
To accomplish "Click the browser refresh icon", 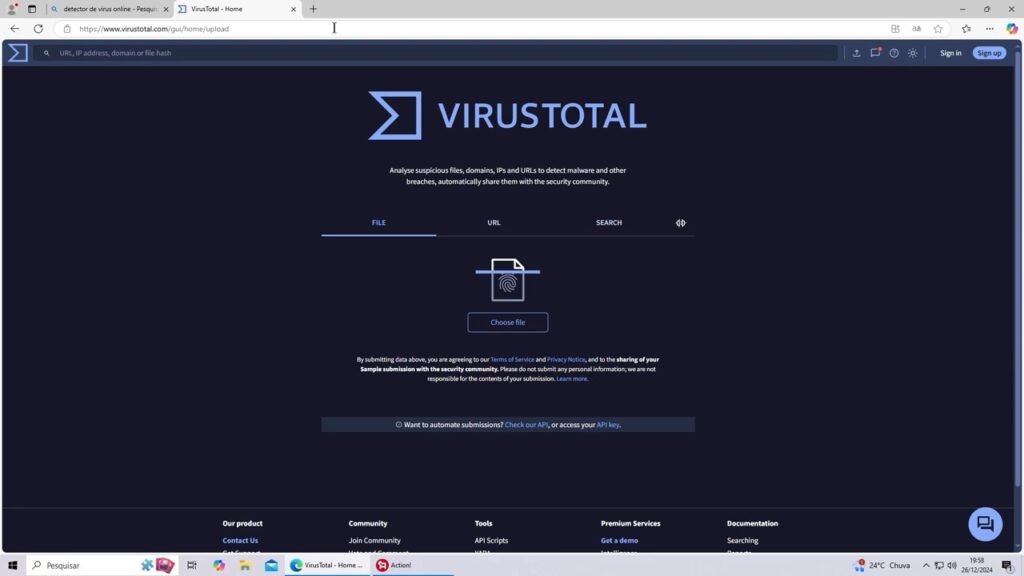I will pyautogui.click(x=39, y=29).
